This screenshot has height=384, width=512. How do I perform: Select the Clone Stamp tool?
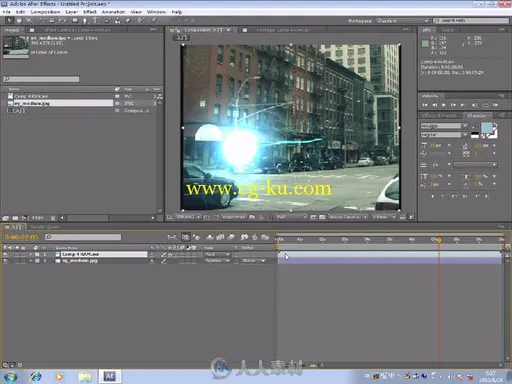click(x=118, y=21)
